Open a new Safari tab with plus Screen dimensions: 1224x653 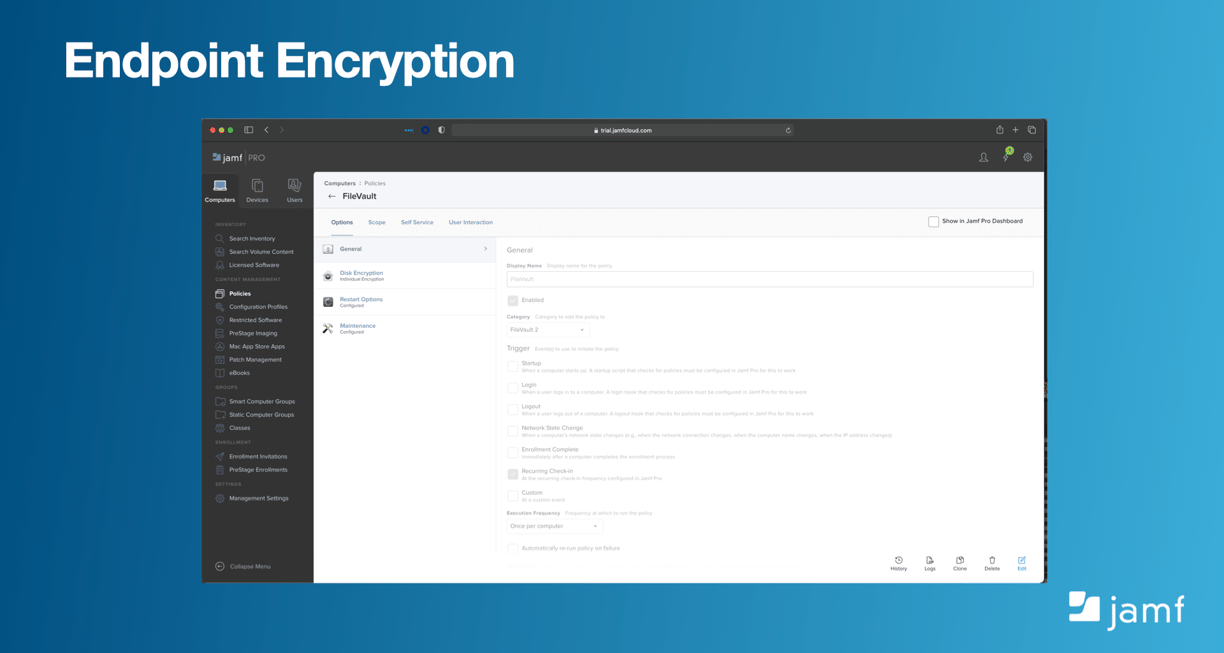point(1015,130)
